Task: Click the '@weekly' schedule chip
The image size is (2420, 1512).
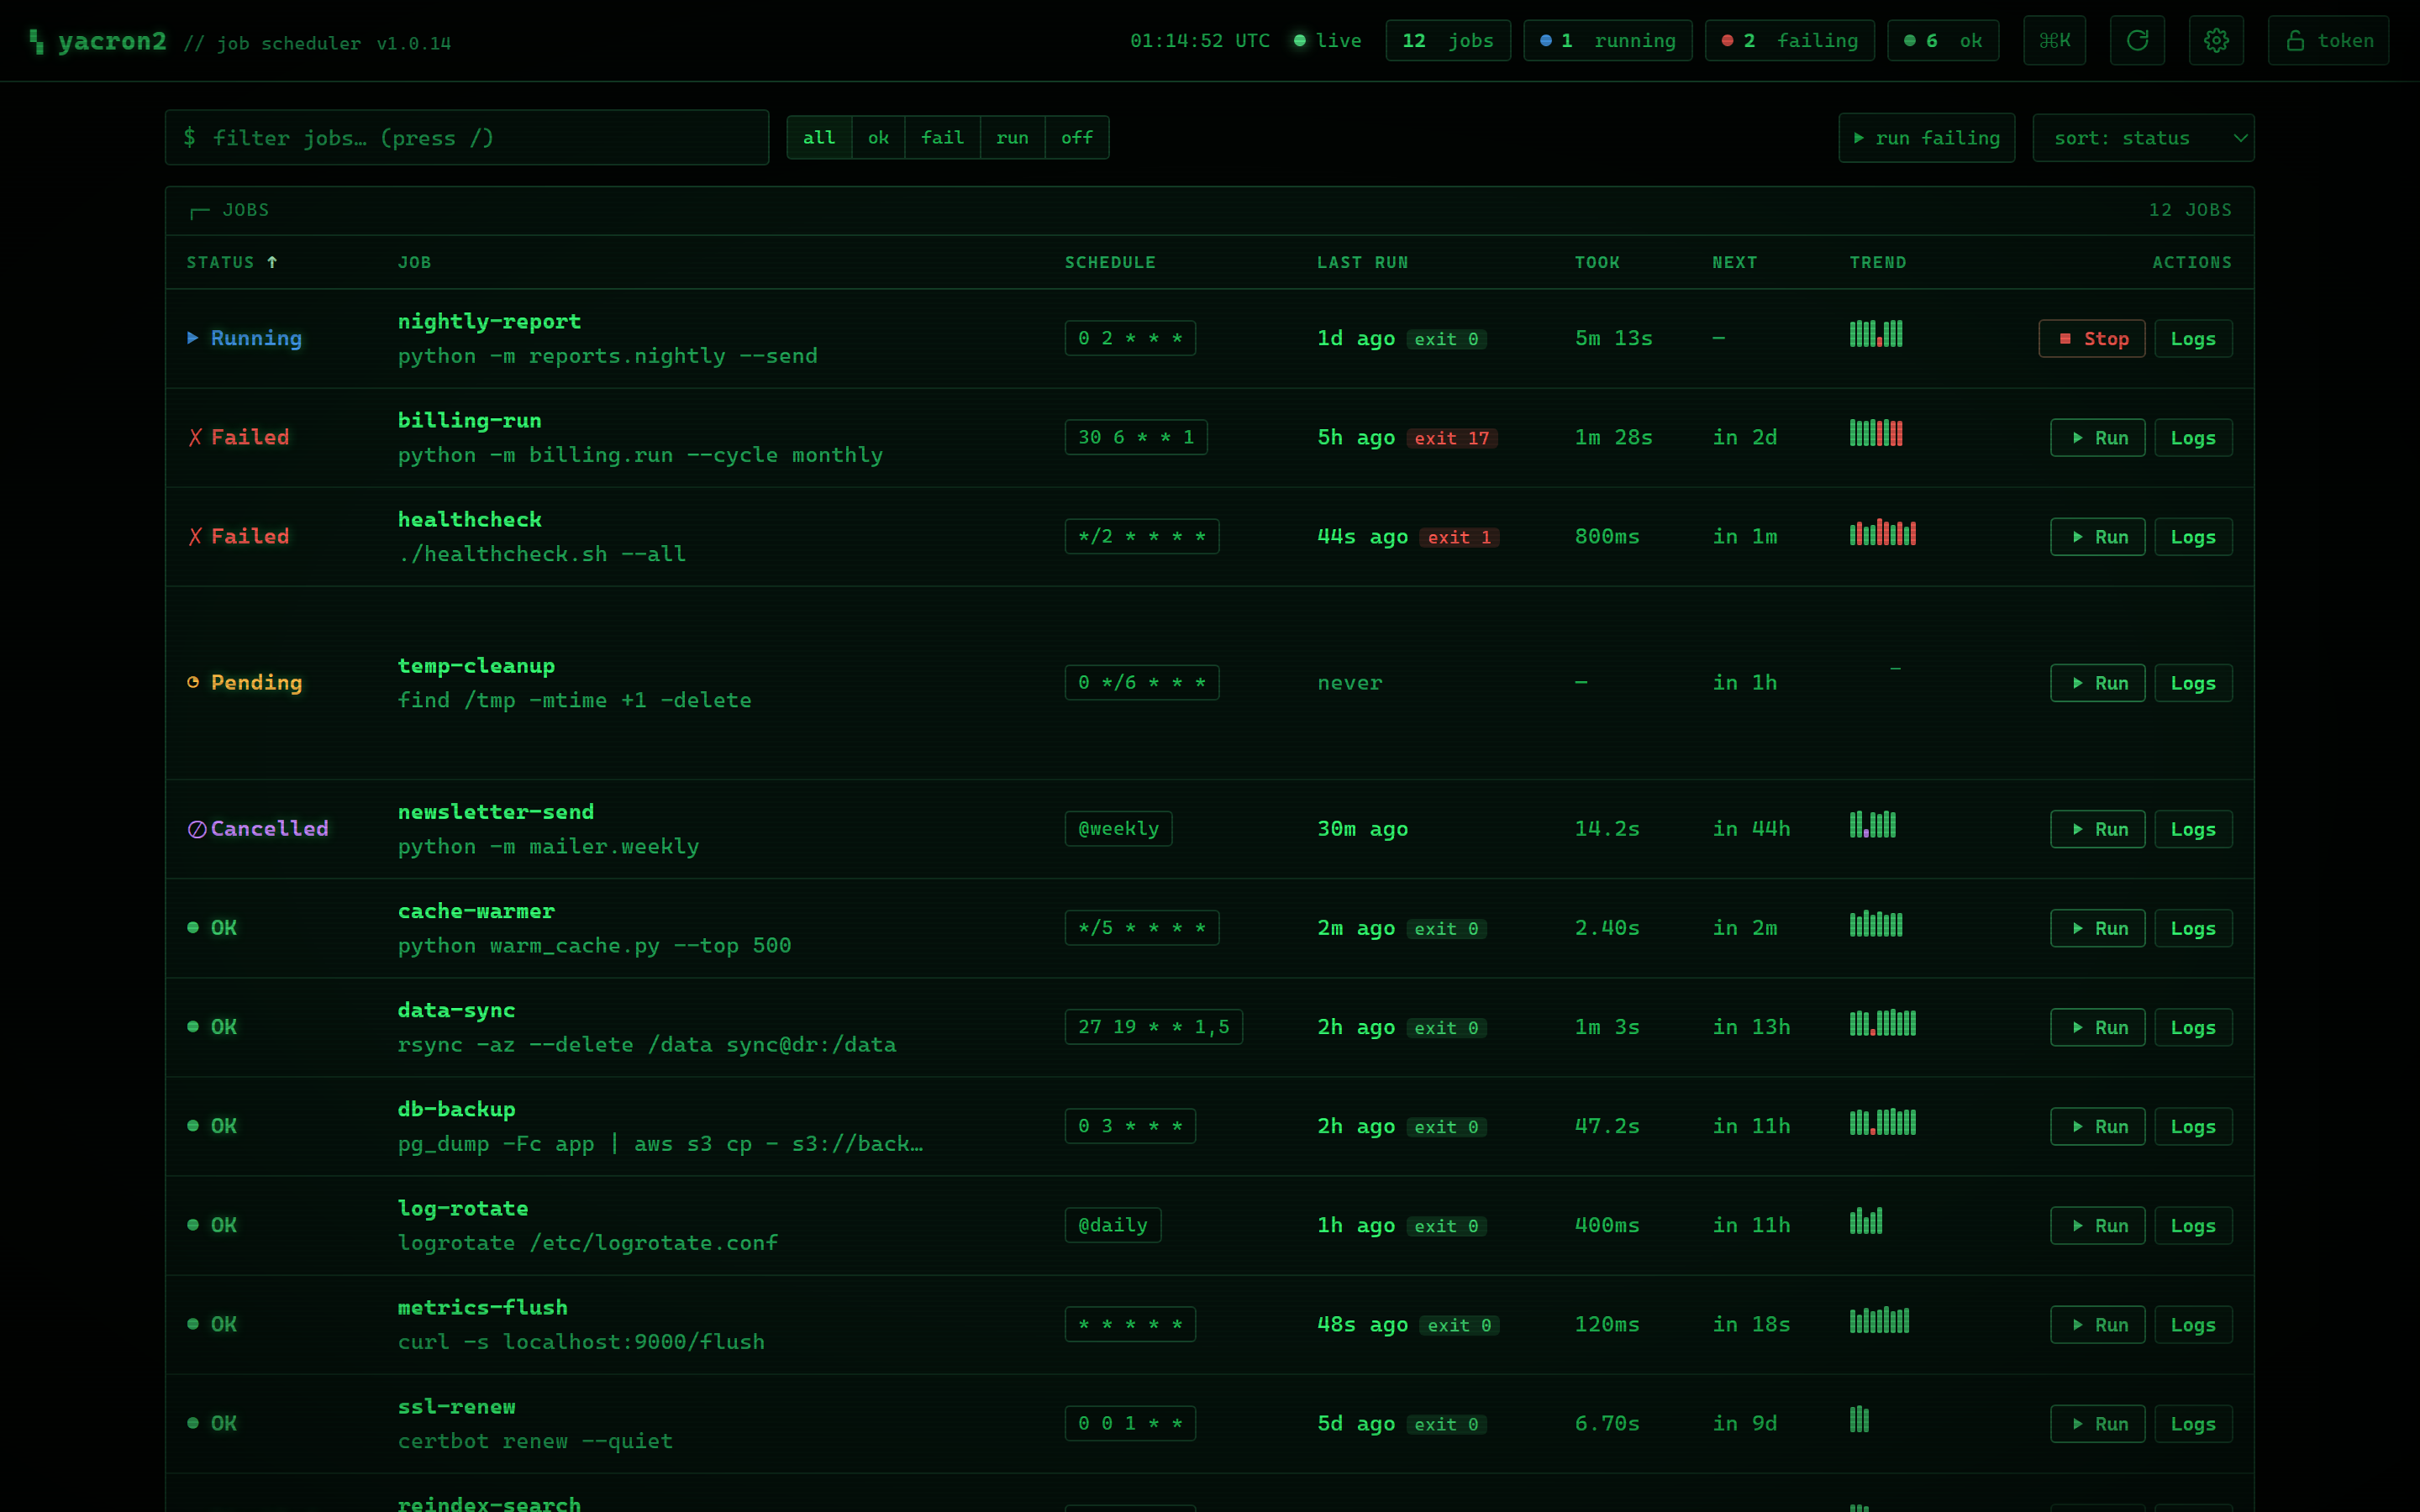Action: (1118, 828)
